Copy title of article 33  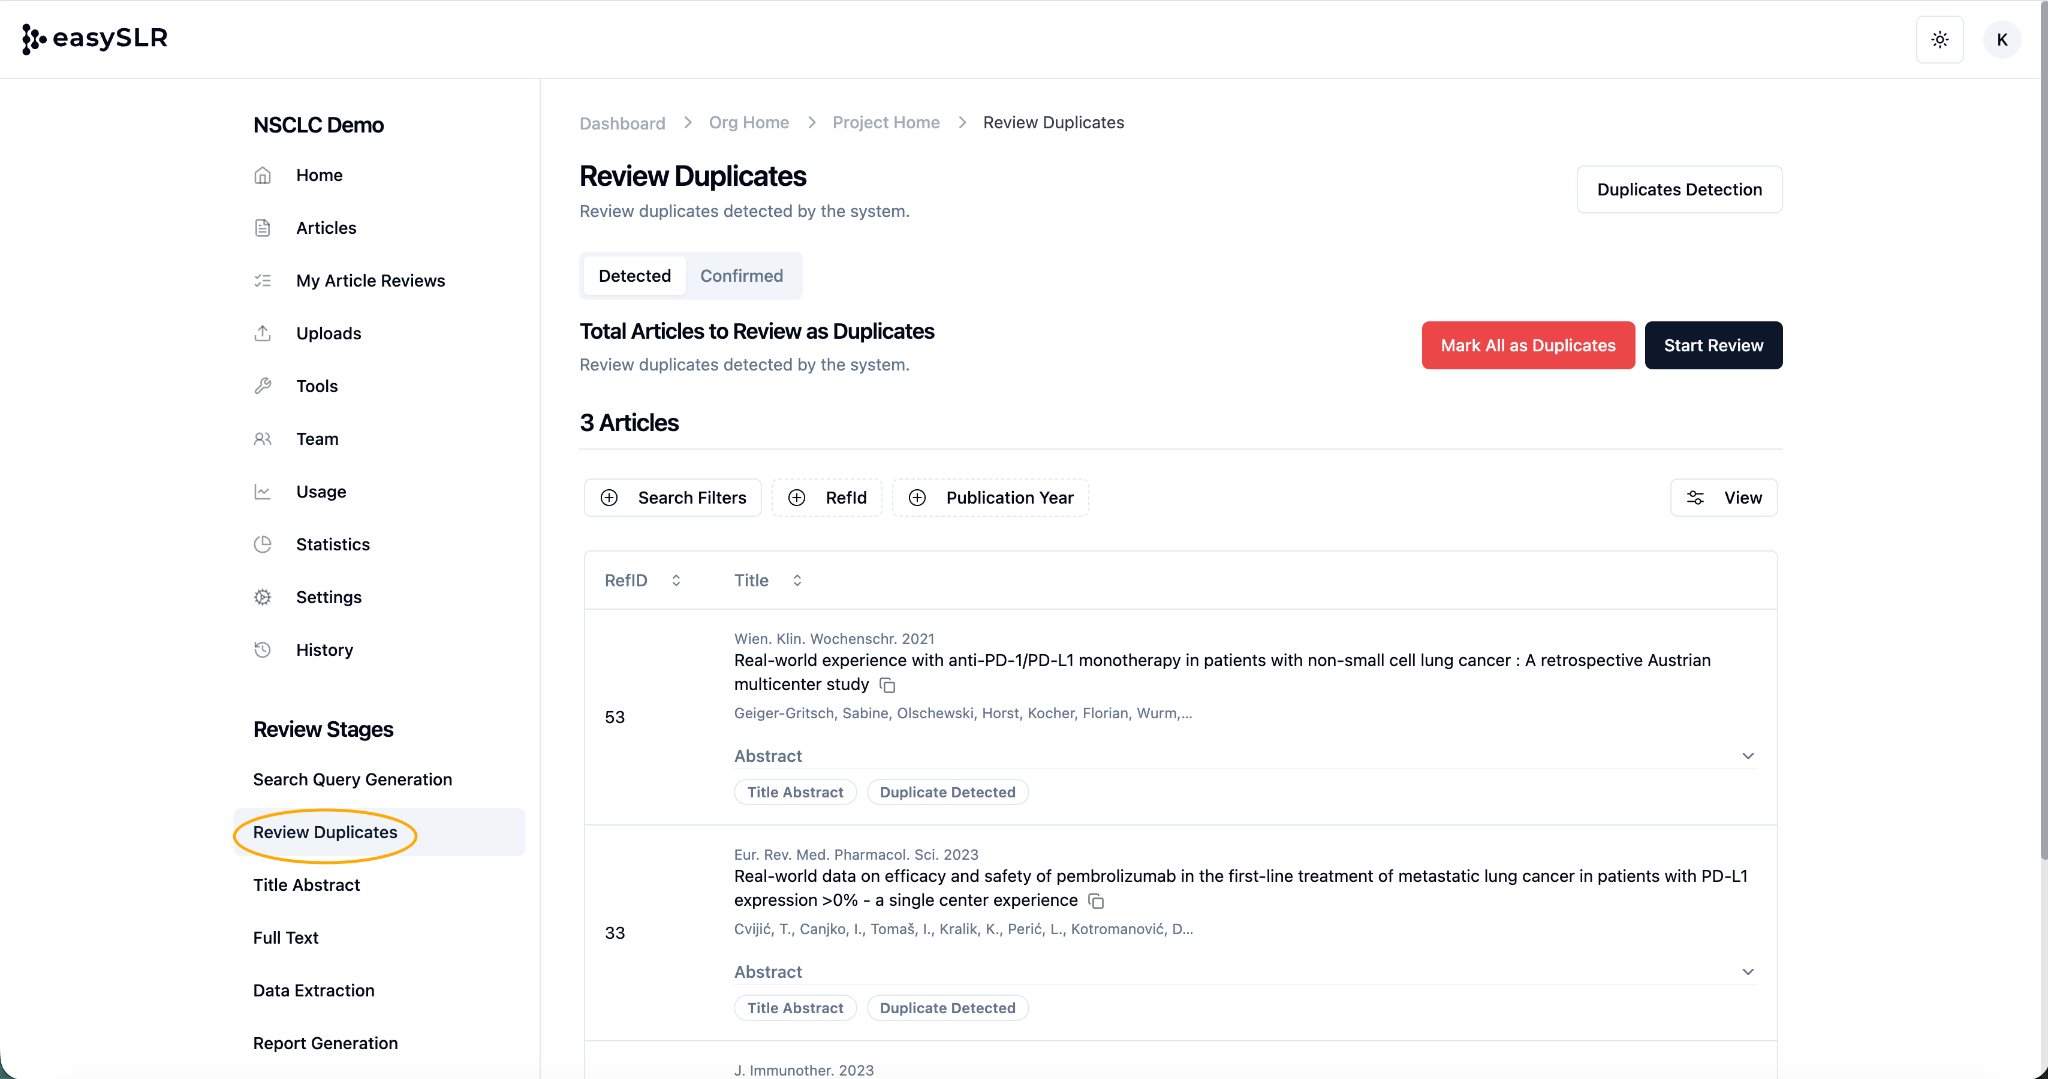(x=1096, y=901)
